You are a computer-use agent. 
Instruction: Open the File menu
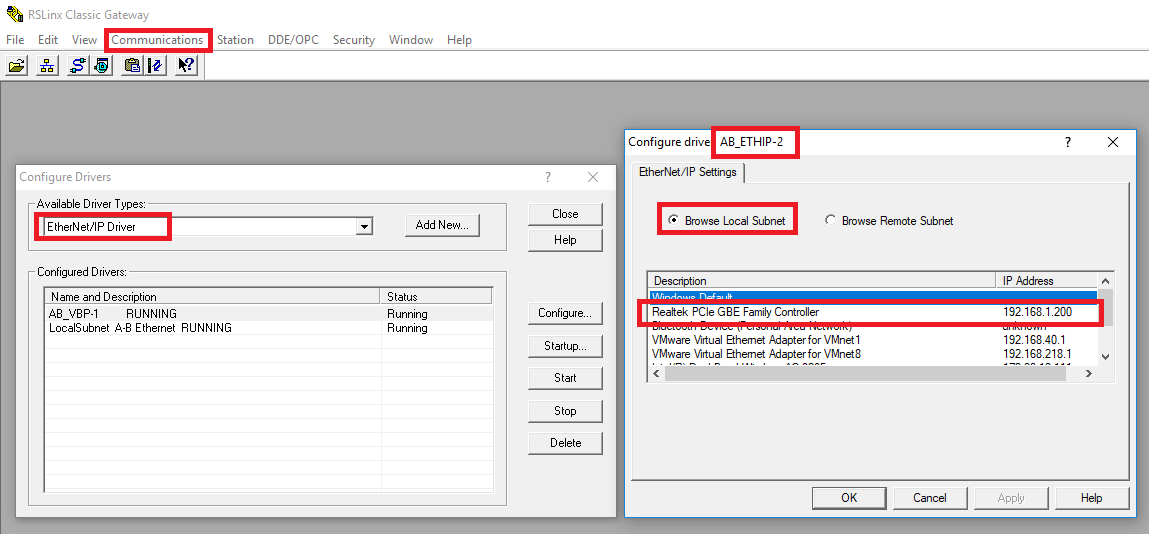coord(15,40)
